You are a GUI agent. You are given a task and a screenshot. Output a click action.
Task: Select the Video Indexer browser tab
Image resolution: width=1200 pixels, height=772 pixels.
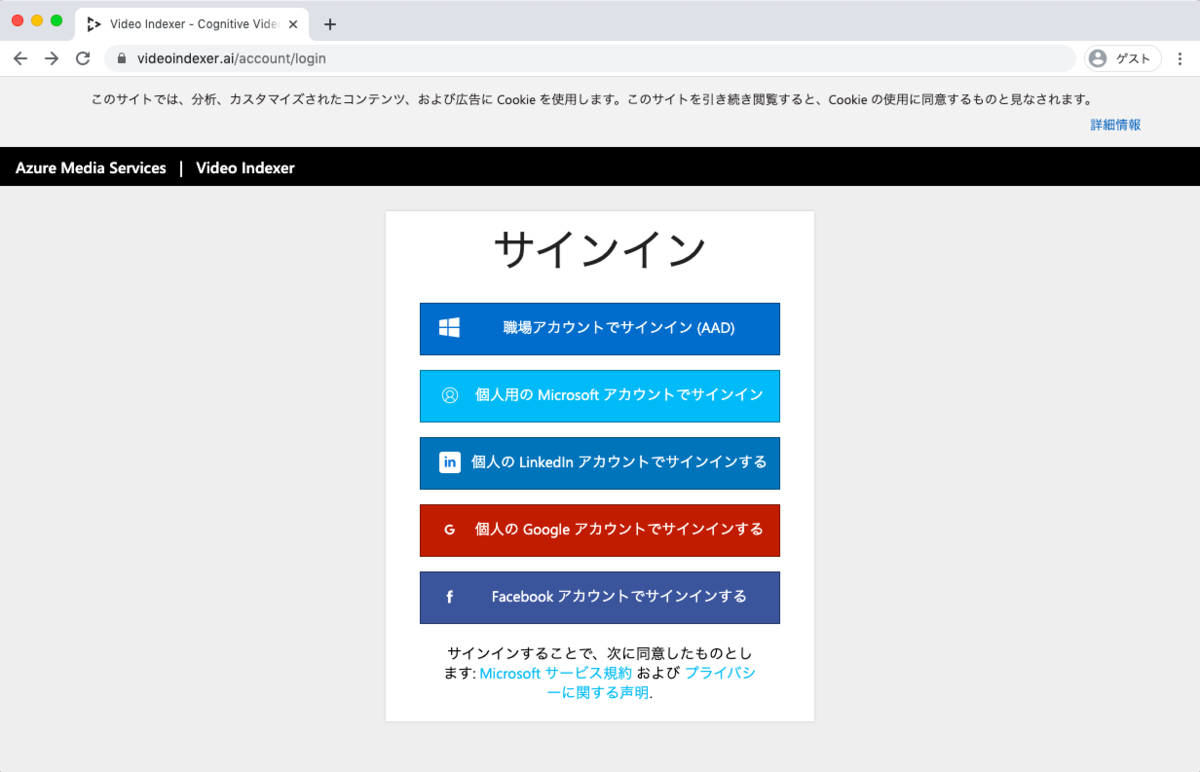192,24
